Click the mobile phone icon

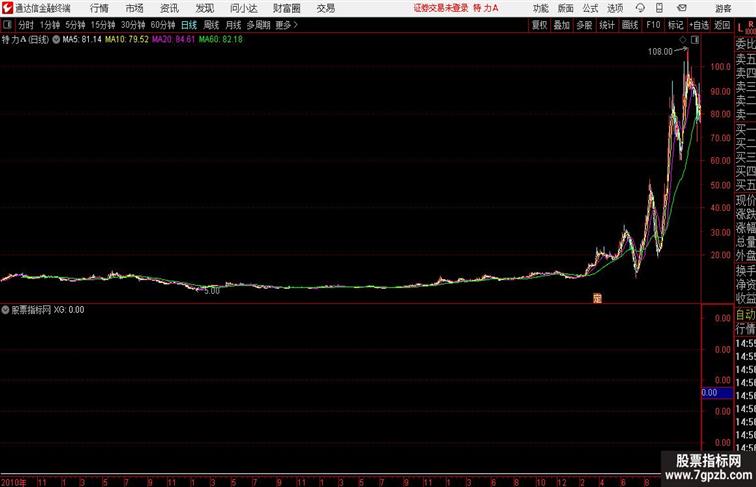pyautogui.click(x=659, y=8)
